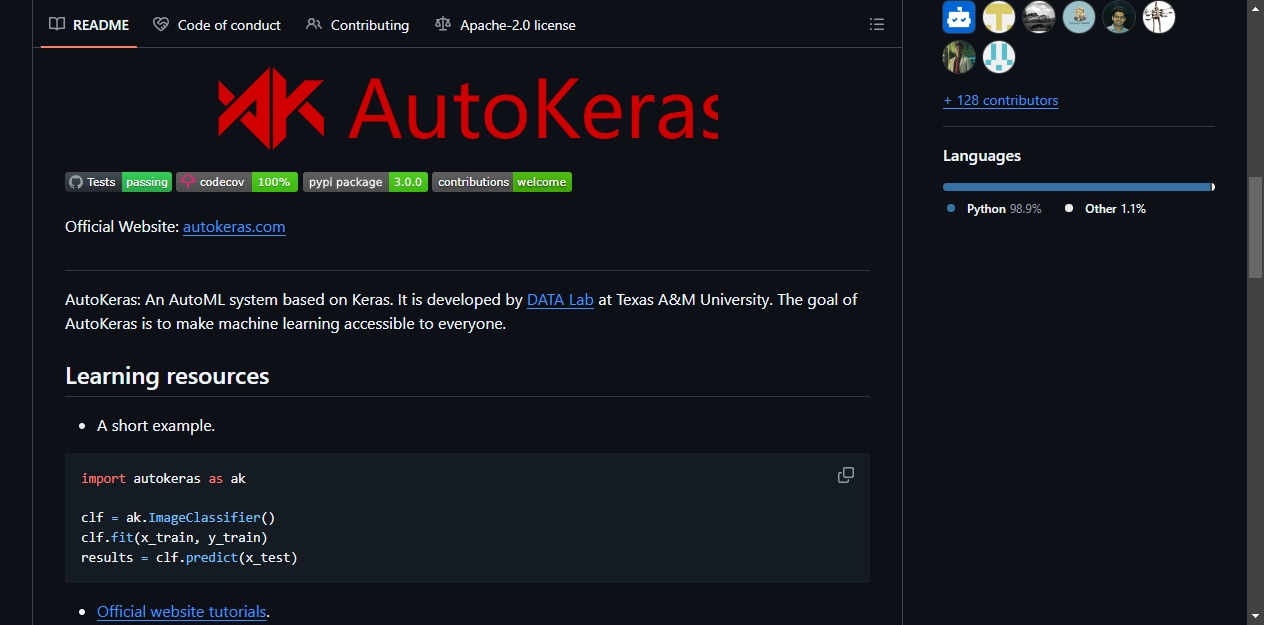The width and height of the screenshot is (1264, 625).
Task: Open the light-blue cartoon contributor avatar
Action: 1079,17
